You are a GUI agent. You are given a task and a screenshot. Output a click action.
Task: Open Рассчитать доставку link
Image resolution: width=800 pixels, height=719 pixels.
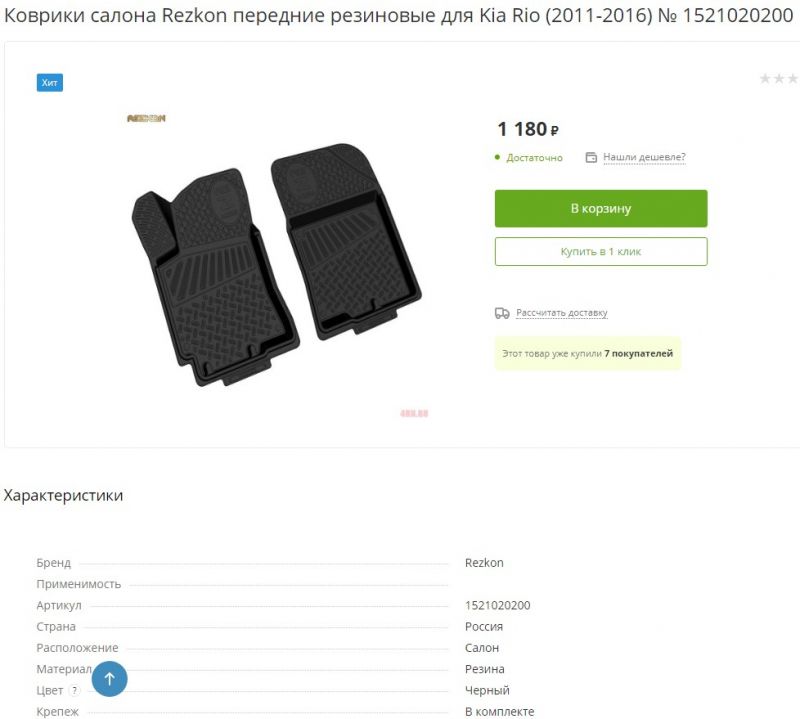(x=562, y=312)
